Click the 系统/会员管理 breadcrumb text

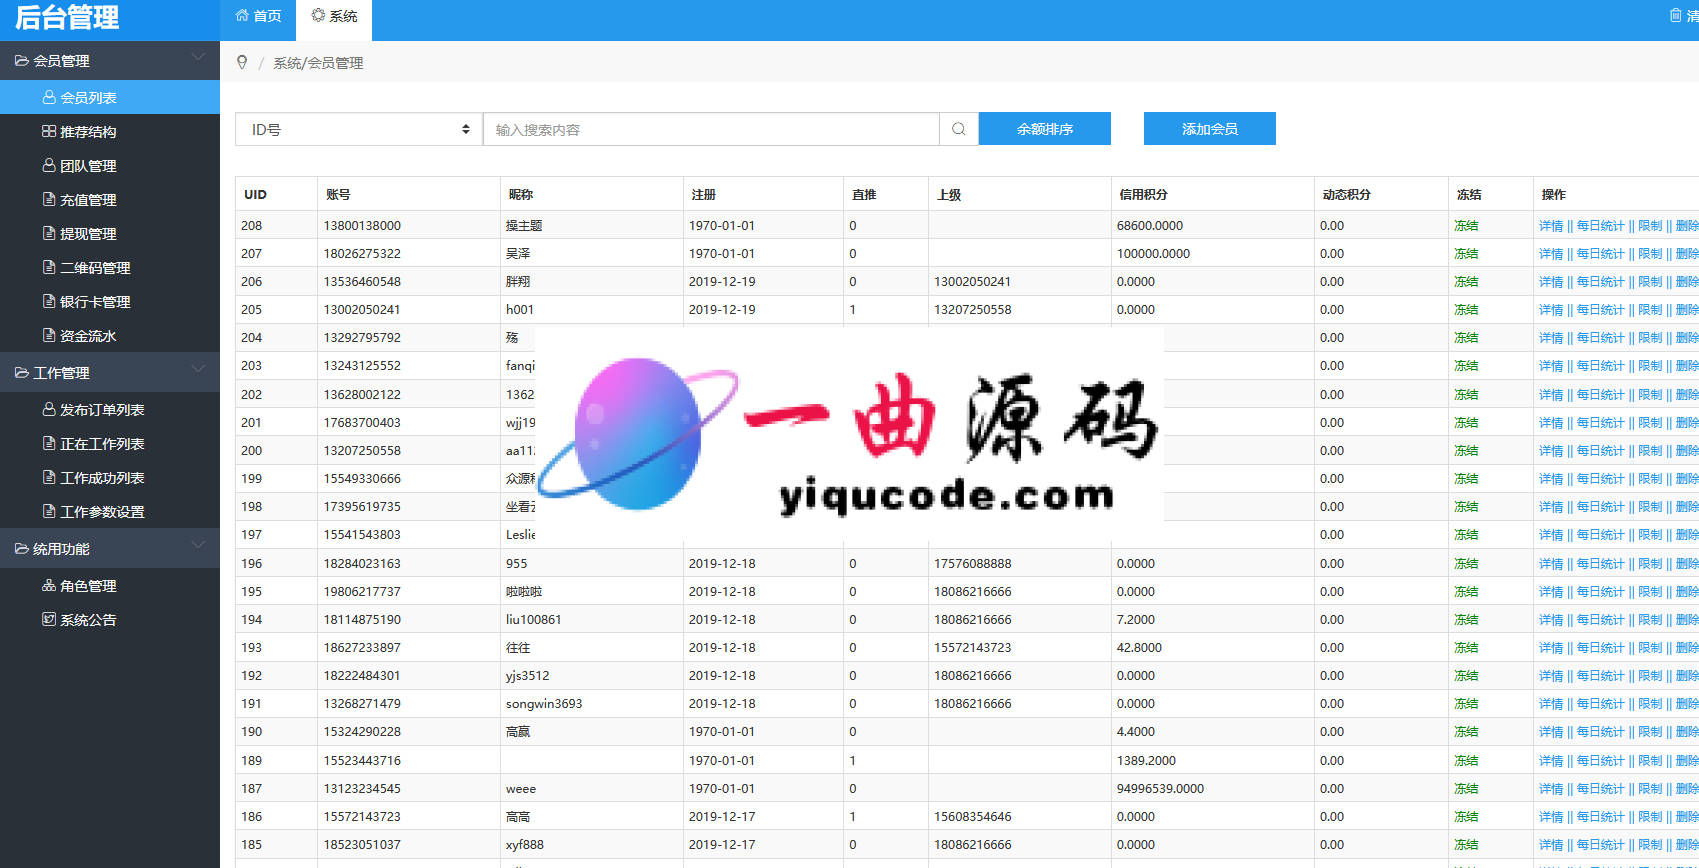(x=318, y=63)
